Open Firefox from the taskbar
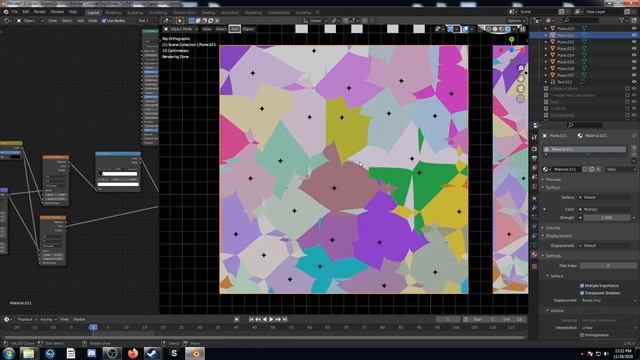This screenshot has height=360, width=640. (133, 353)
